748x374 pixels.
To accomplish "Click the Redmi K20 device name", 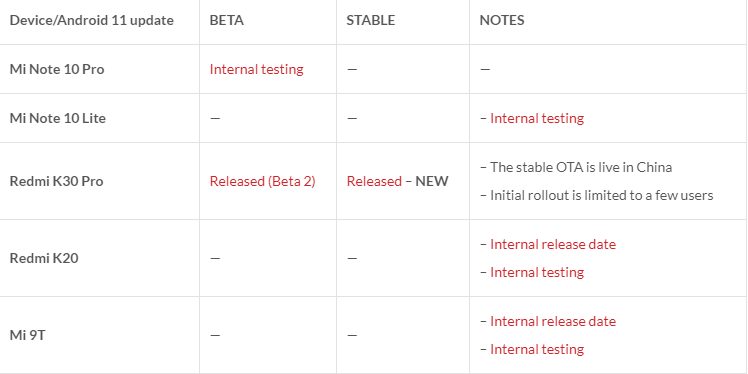I will point(44,258).
